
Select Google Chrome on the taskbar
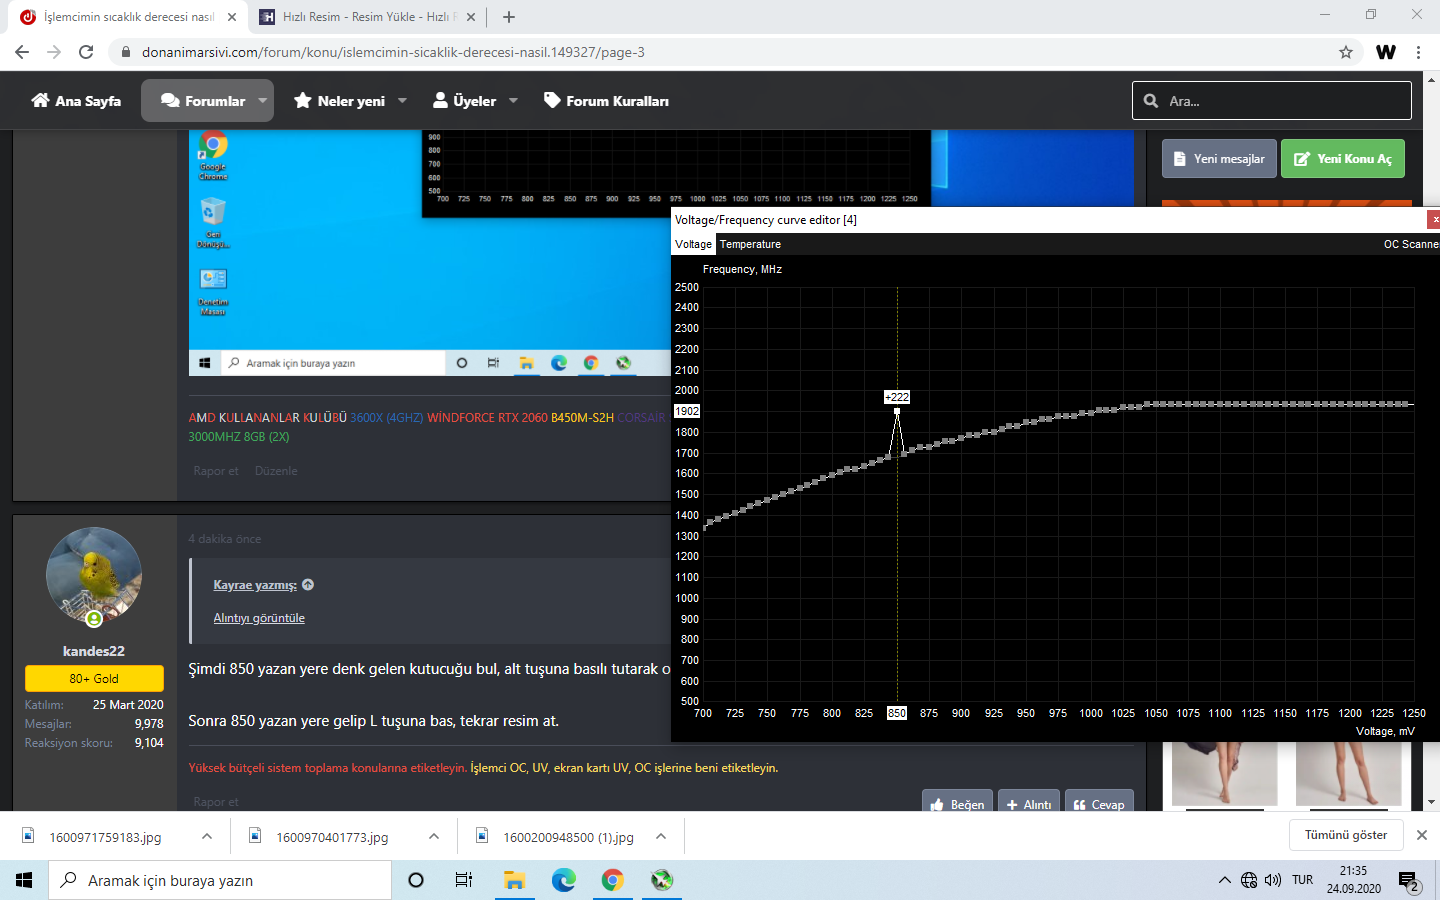613,880
